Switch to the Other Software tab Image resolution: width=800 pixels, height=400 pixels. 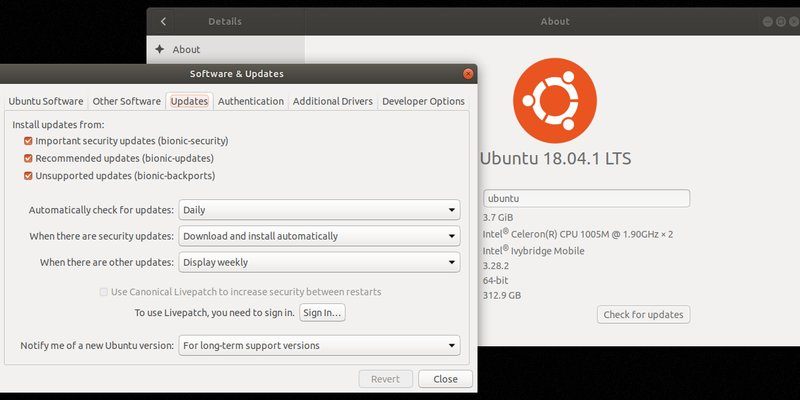[127, 101]
